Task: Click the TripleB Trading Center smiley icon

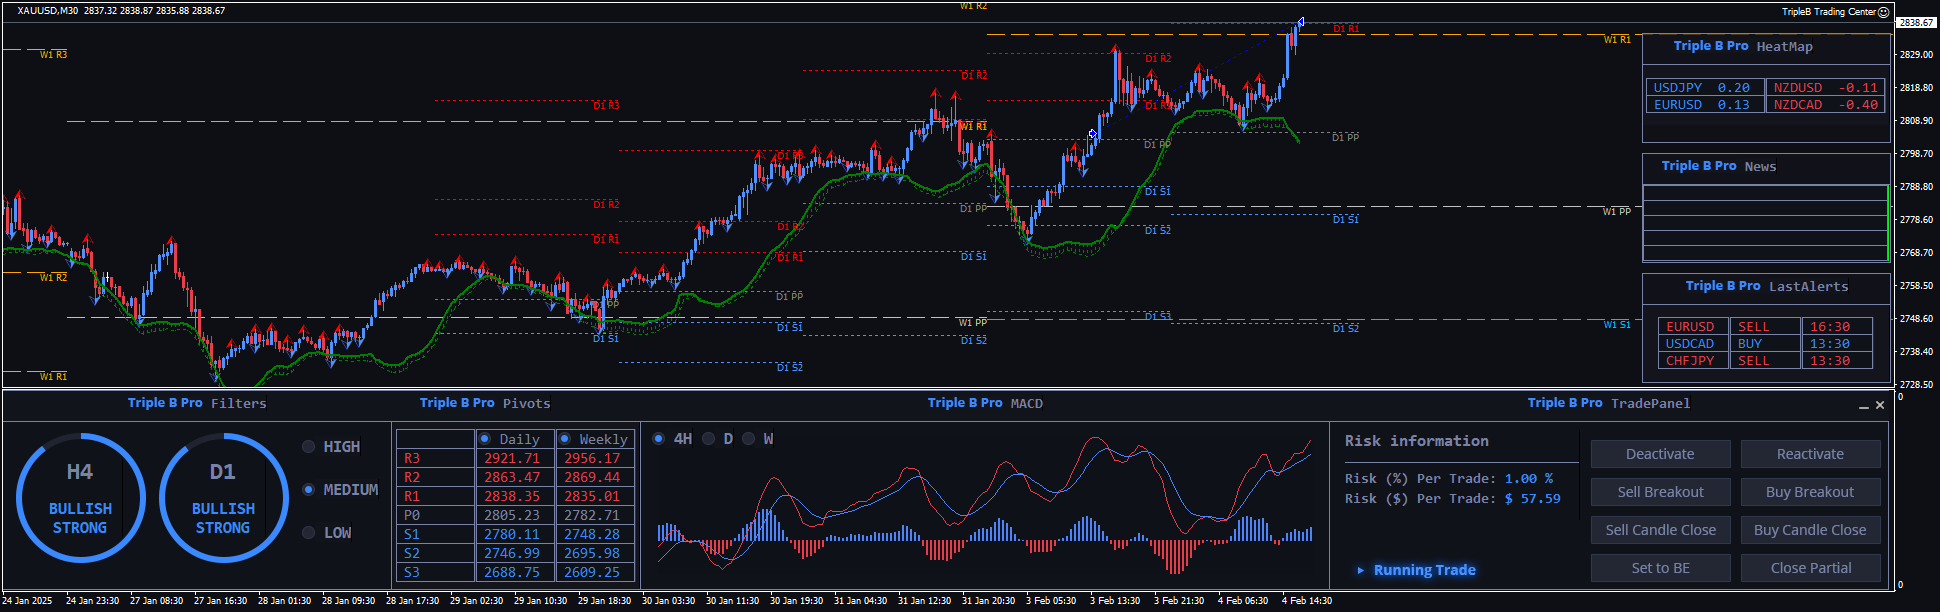Action: coord(1883,12)
